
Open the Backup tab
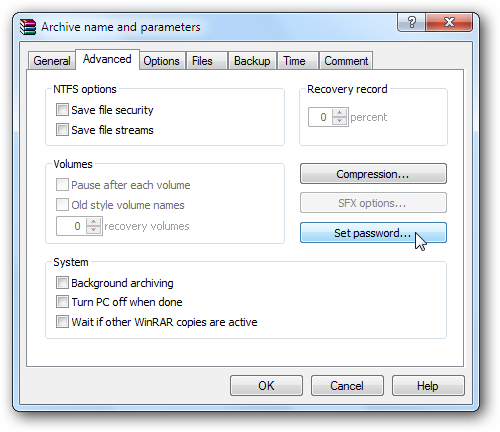(x=252, y=61)
